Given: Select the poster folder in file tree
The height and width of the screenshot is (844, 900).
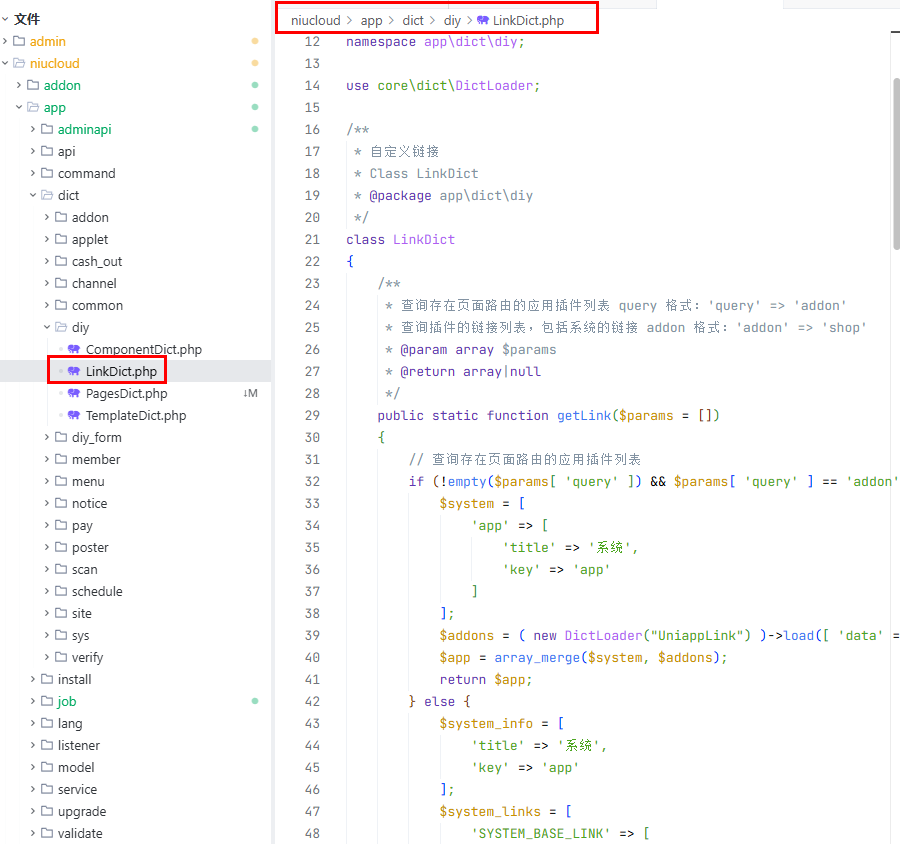Looking at the screenshot, I should tap(90, 547).
